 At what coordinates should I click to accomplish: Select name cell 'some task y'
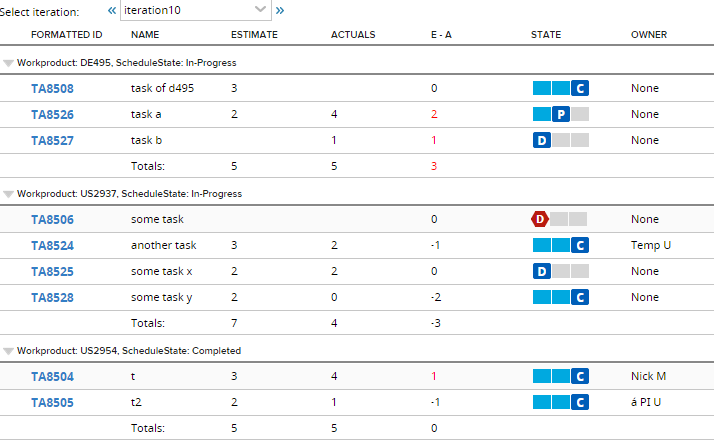coord(162,297)
